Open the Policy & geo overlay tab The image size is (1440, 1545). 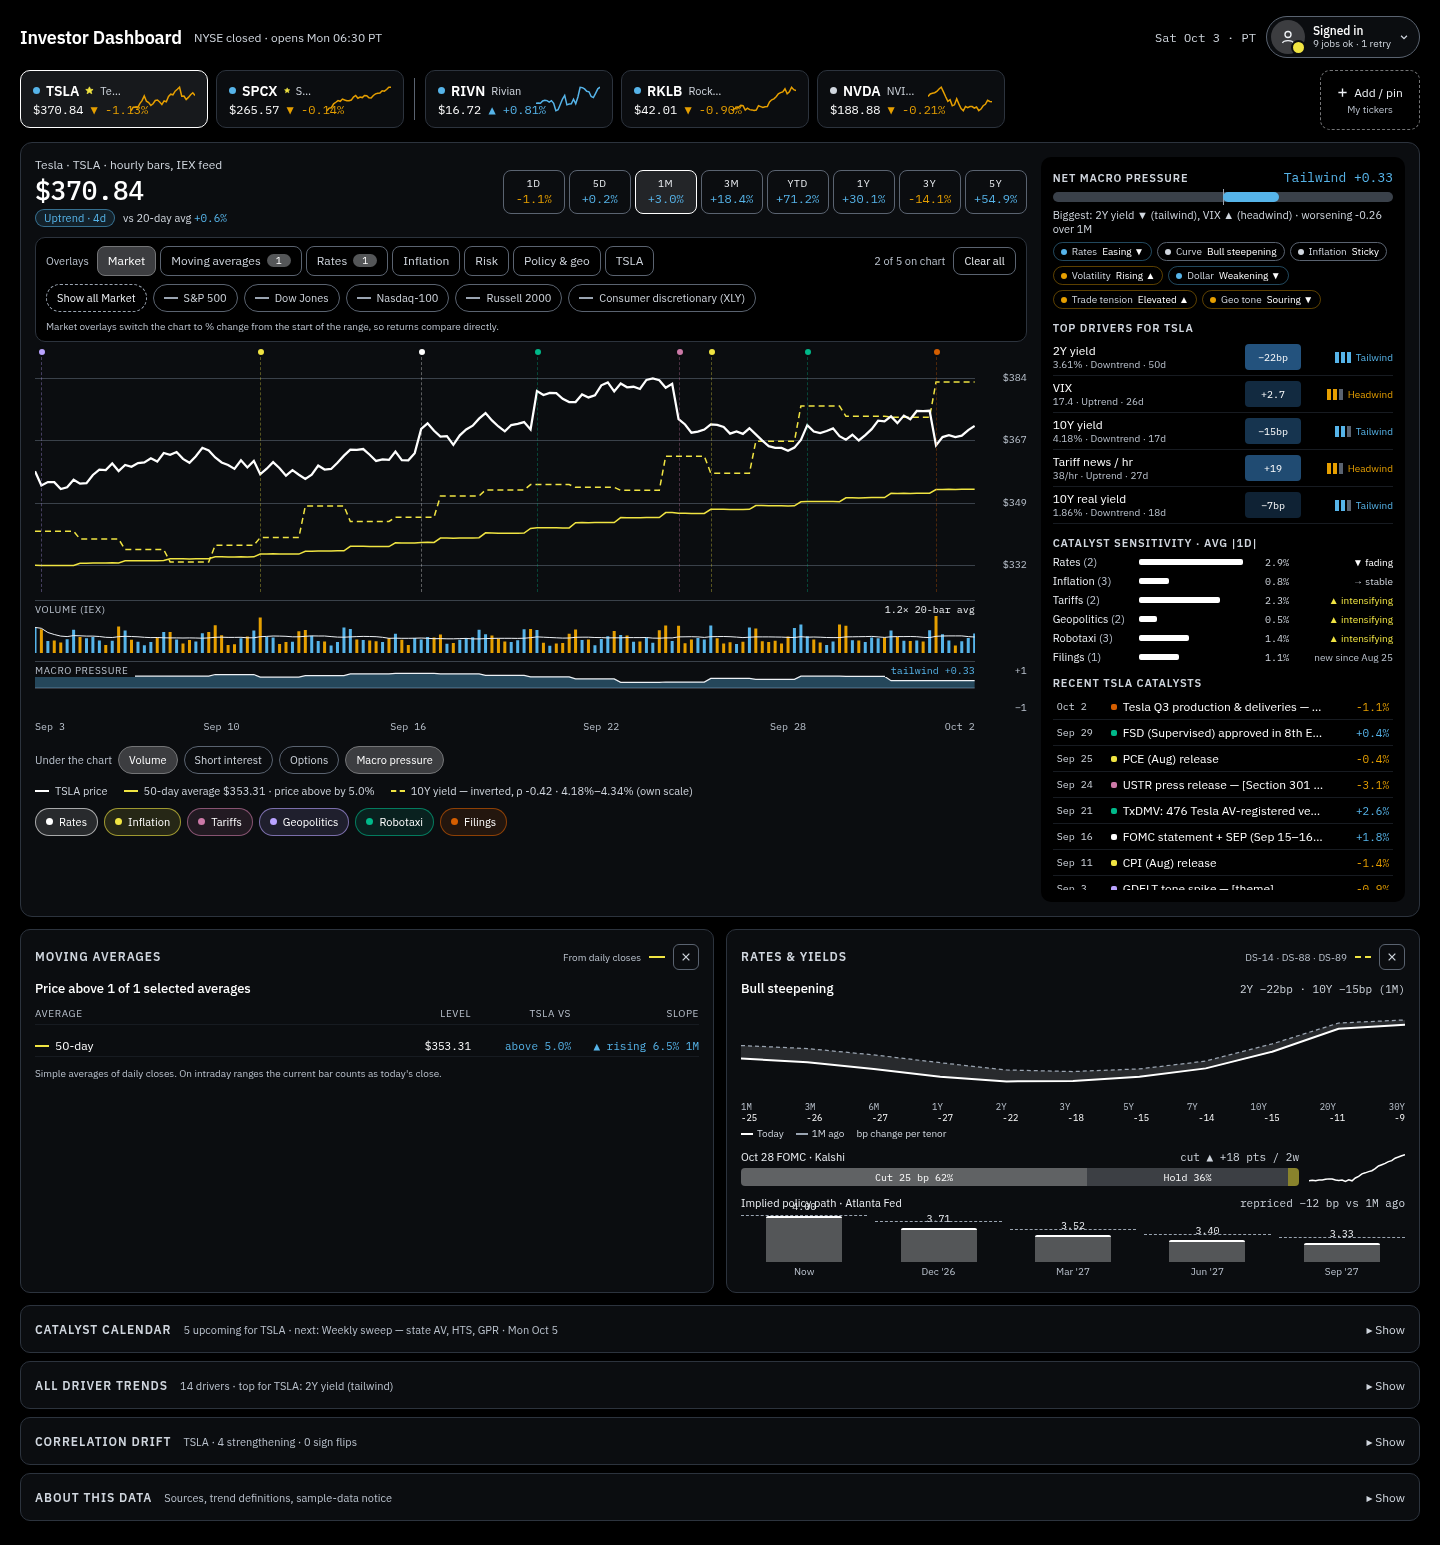tap(557, 261)
